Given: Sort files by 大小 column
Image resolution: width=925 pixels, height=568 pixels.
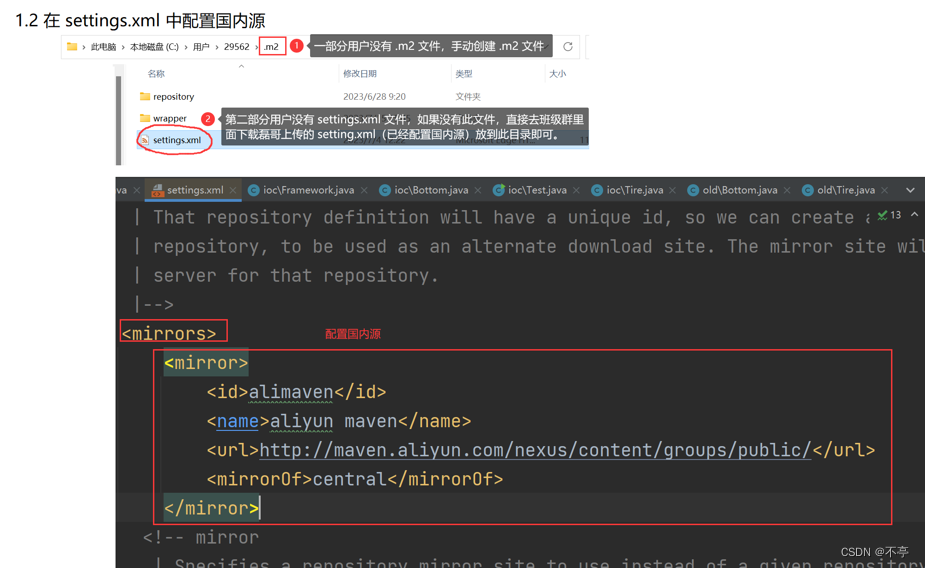Looking at the screenshot, I should 557,74.
